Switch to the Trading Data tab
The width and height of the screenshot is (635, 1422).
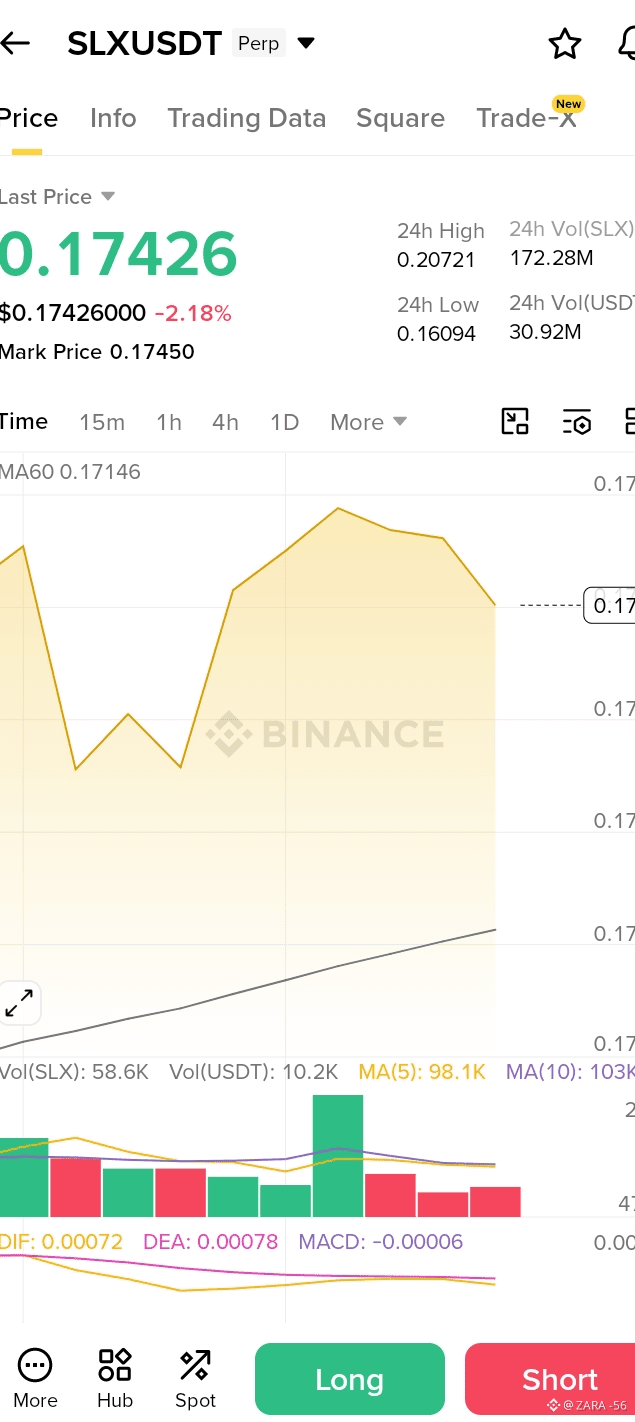247,118
